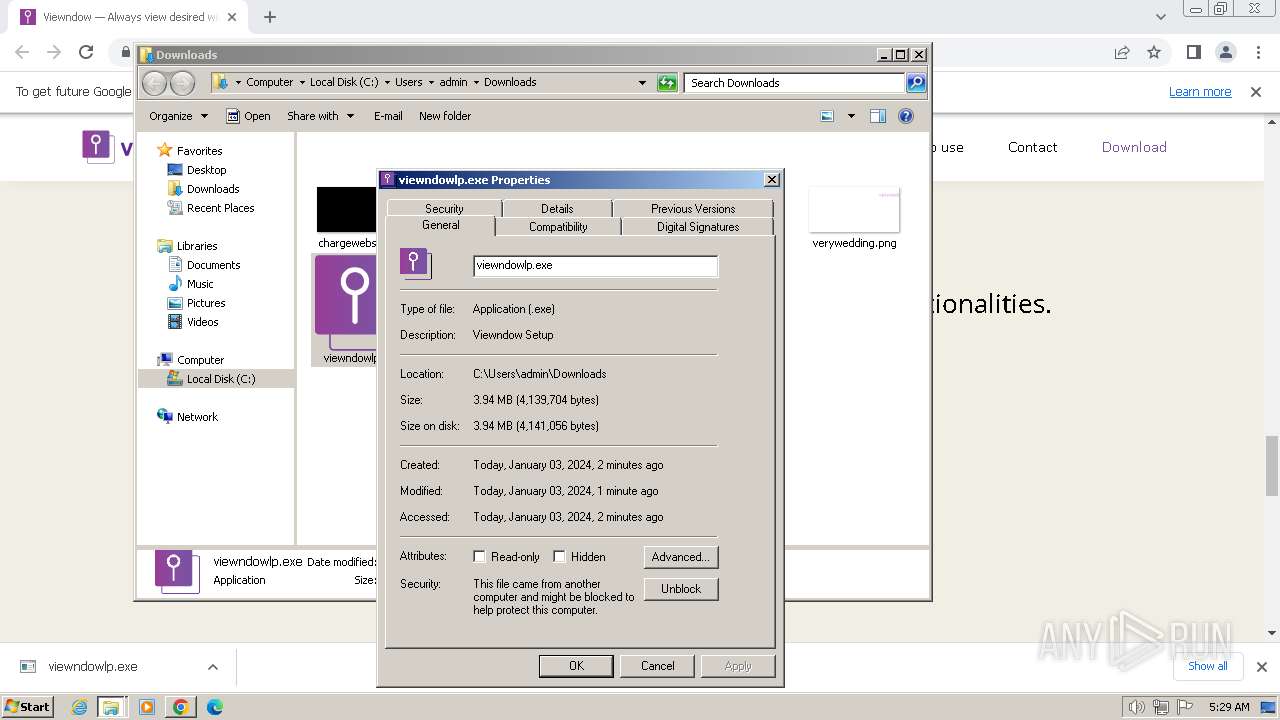Change view icon in Explorer toolbar
Image resolution: width=1280 pixels, height=720 pixels.
tap(827, 116)
